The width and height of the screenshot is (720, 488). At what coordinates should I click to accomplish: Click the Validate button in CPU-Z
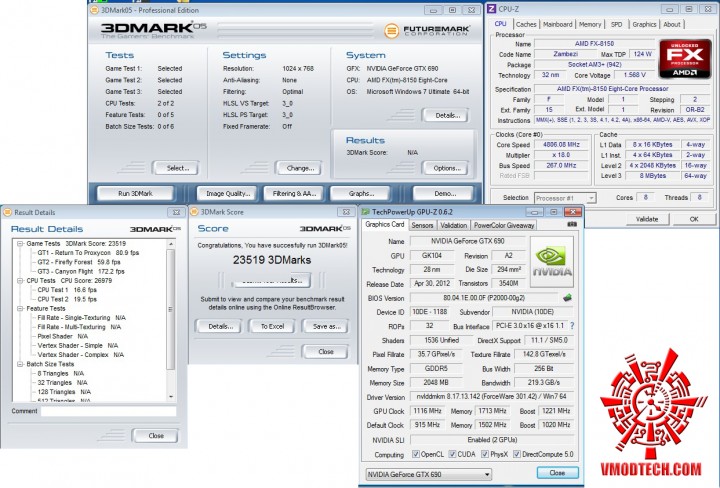(x=647, y=219)
